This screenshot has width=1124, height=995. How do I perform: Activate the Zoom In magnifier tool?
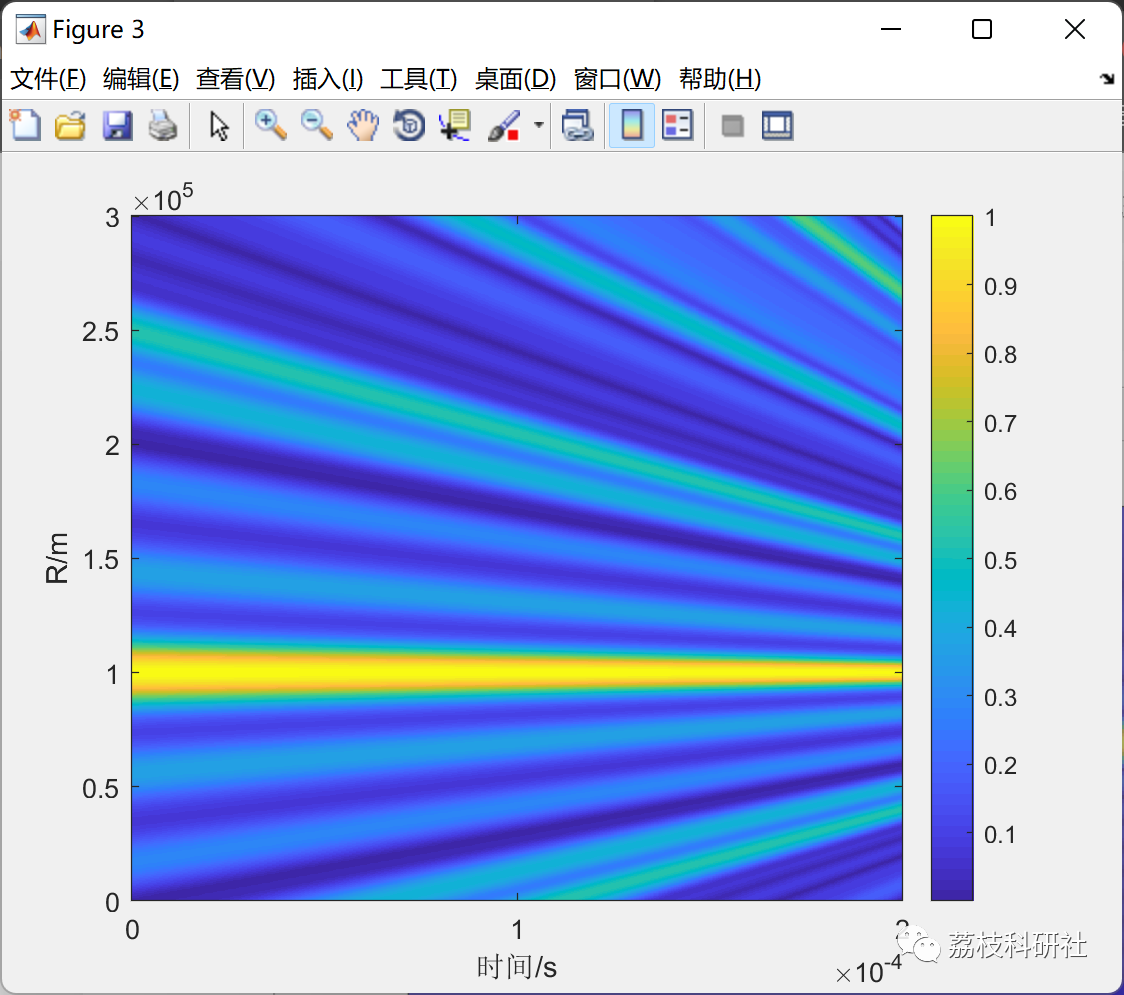[x=270, y=125]
